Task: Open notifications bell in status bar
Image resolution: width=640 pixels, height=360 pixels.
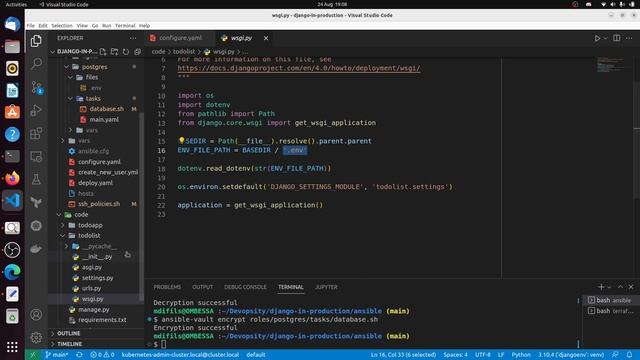Action: tap(629, 354)
